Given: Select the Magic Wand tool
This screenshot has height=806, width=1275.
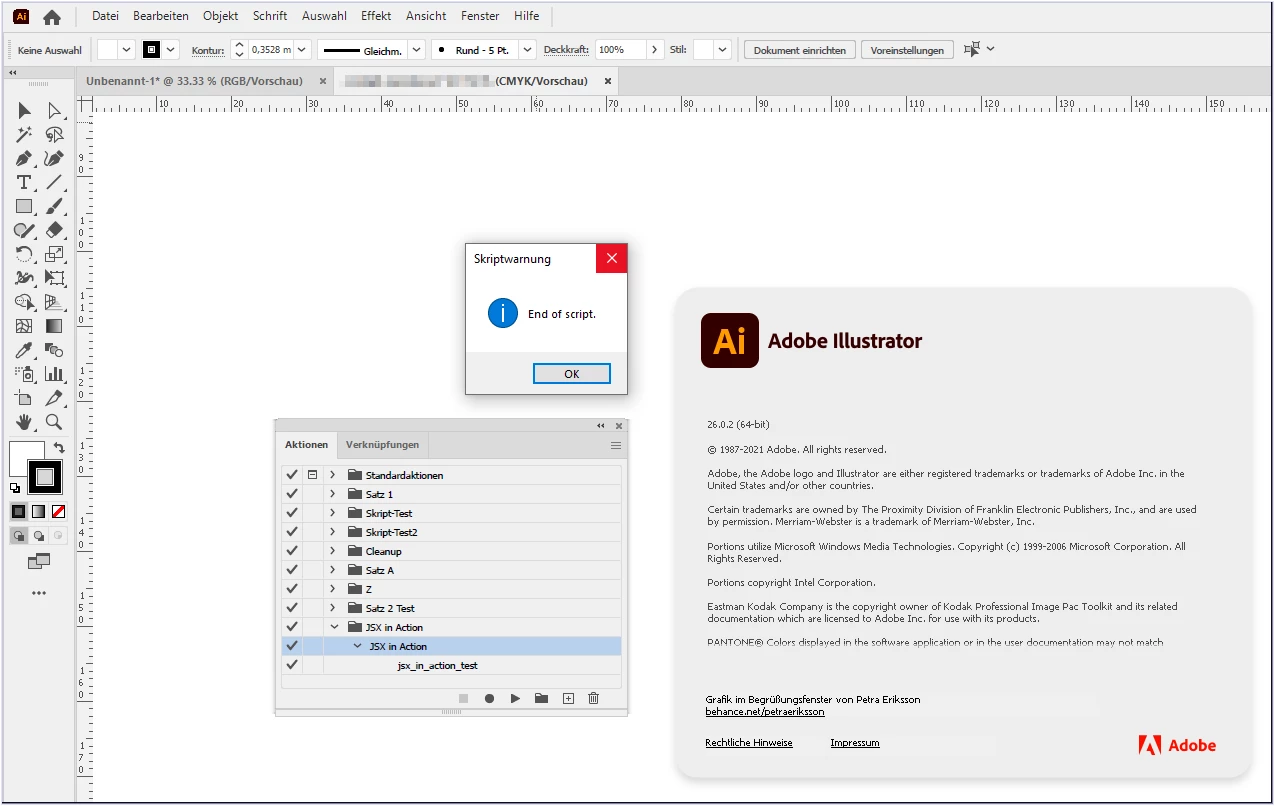Looking at the screenshot, I should [x=24, y=134].
